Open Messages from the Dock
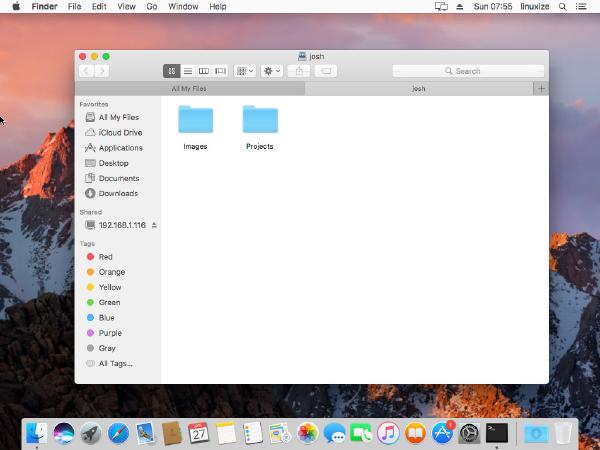Screen dimensions: 600x450 coord(334,433)
